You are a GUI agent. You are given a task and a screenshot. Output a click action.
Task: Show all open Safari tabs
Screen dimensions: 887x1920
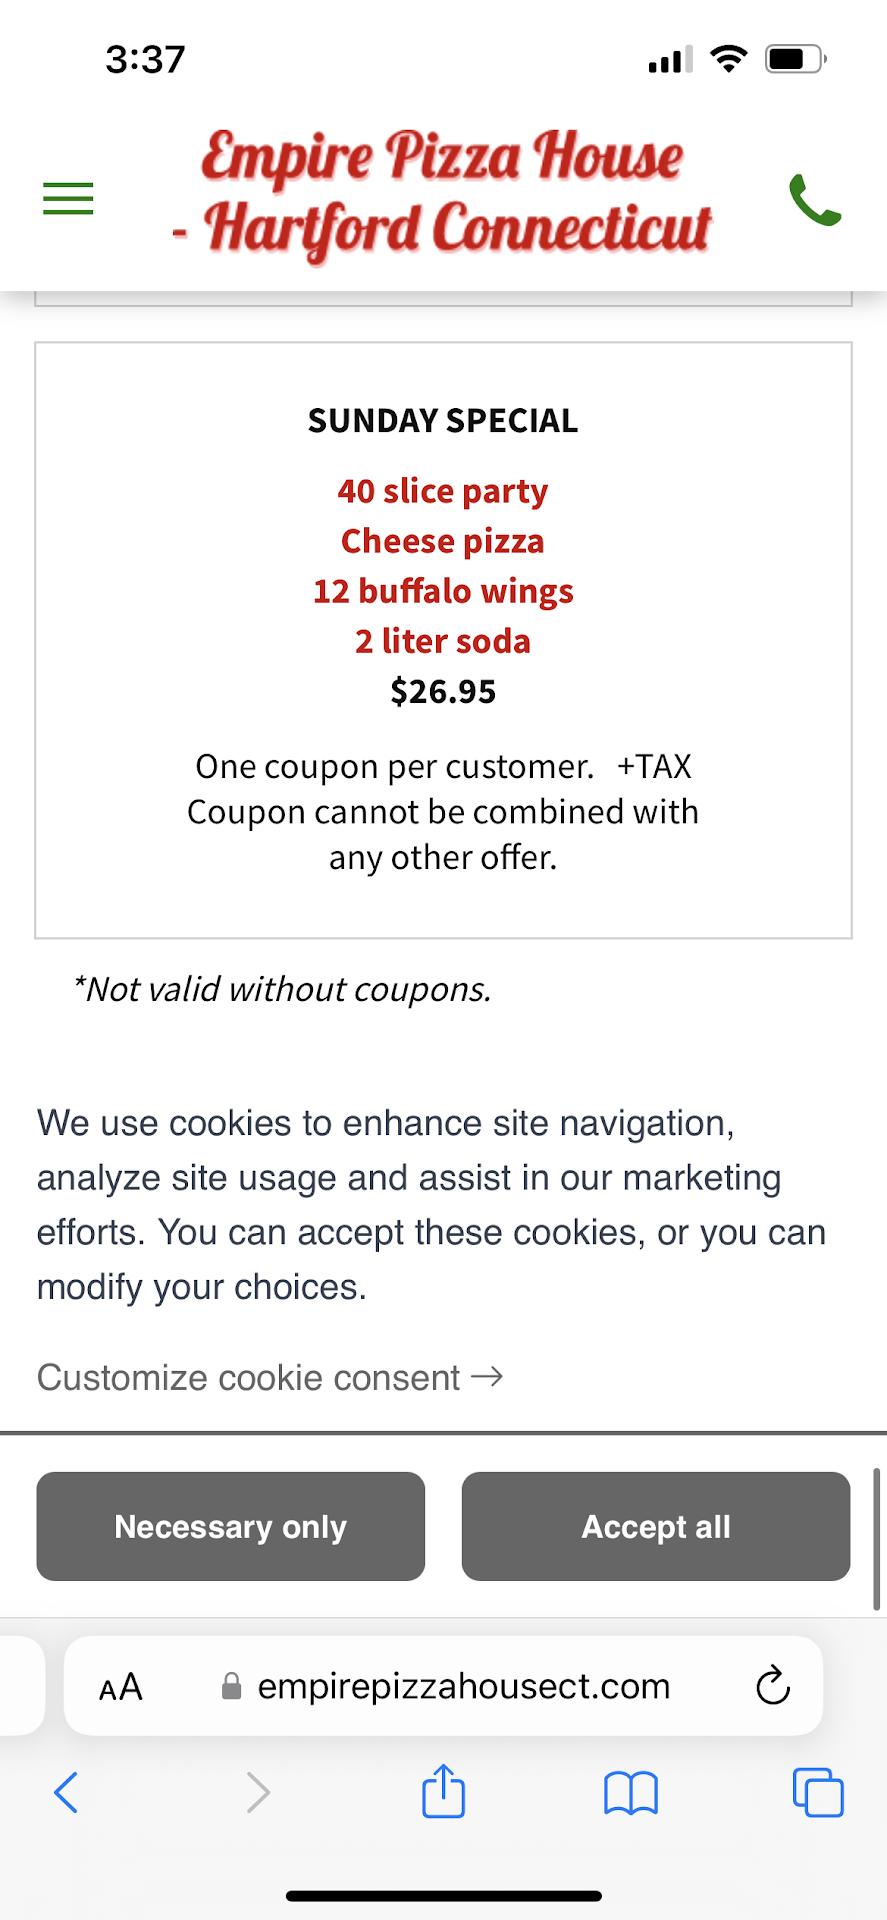(817, 1792)
